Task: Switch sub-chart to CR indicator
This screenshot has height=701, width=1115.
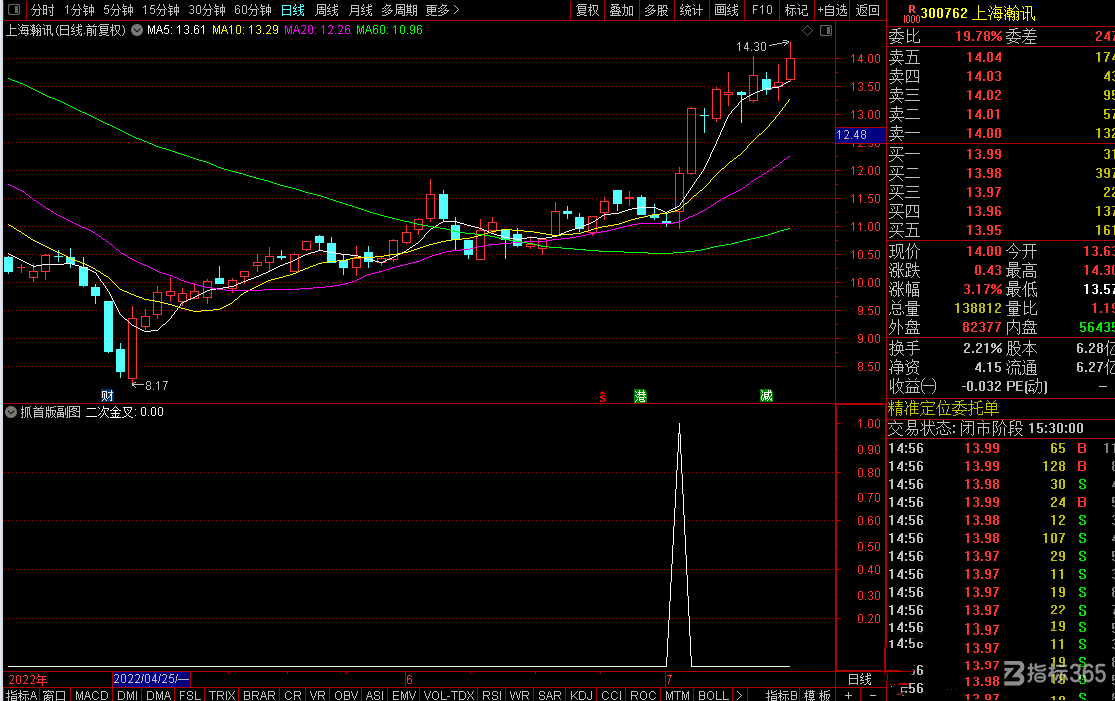Action: click(293, 695)
